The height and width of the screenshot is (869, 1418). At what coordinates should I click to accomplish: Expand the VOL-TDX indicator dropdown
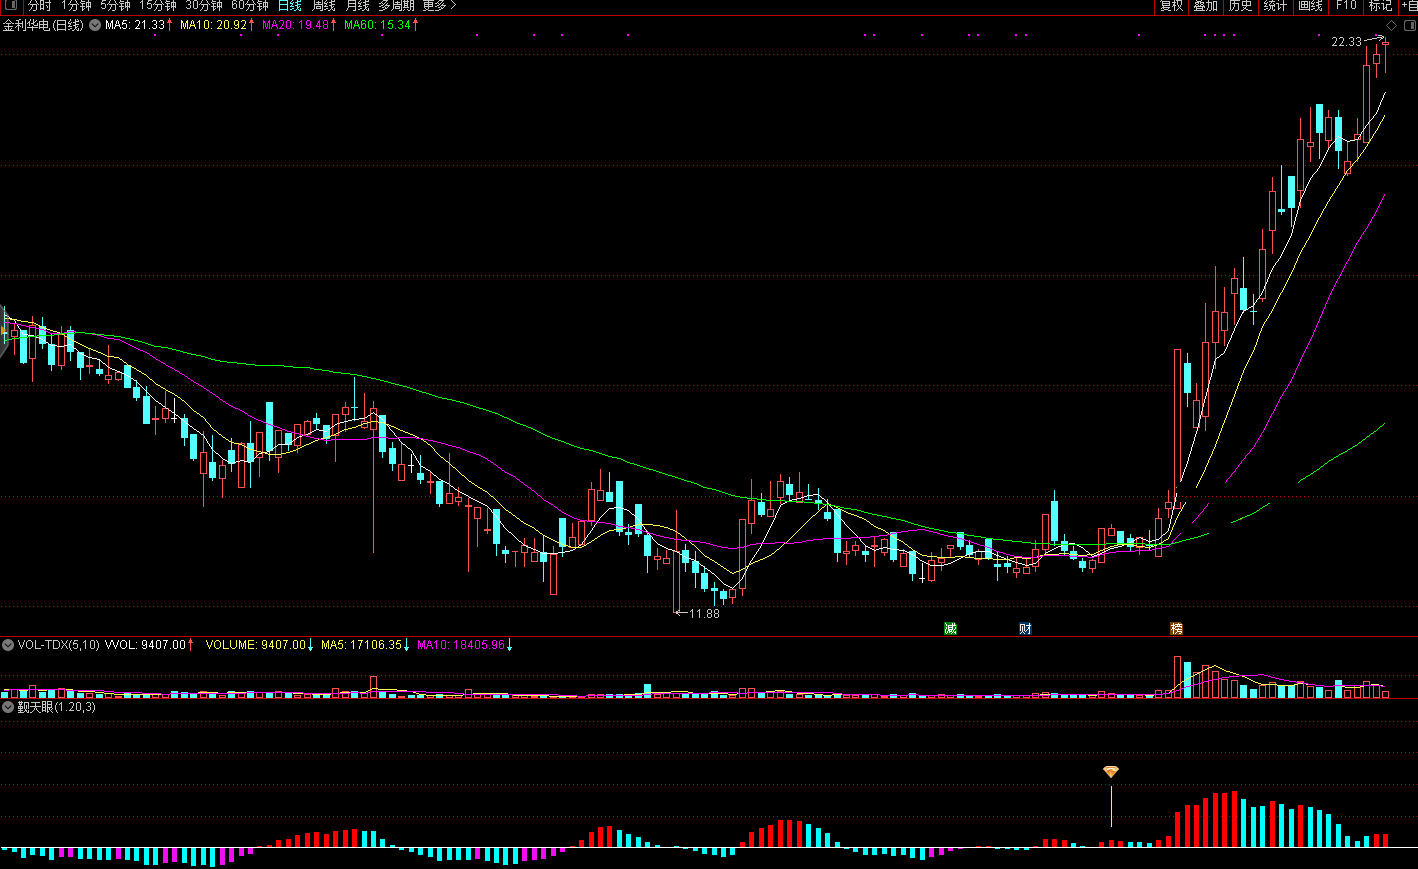point(8,645)
